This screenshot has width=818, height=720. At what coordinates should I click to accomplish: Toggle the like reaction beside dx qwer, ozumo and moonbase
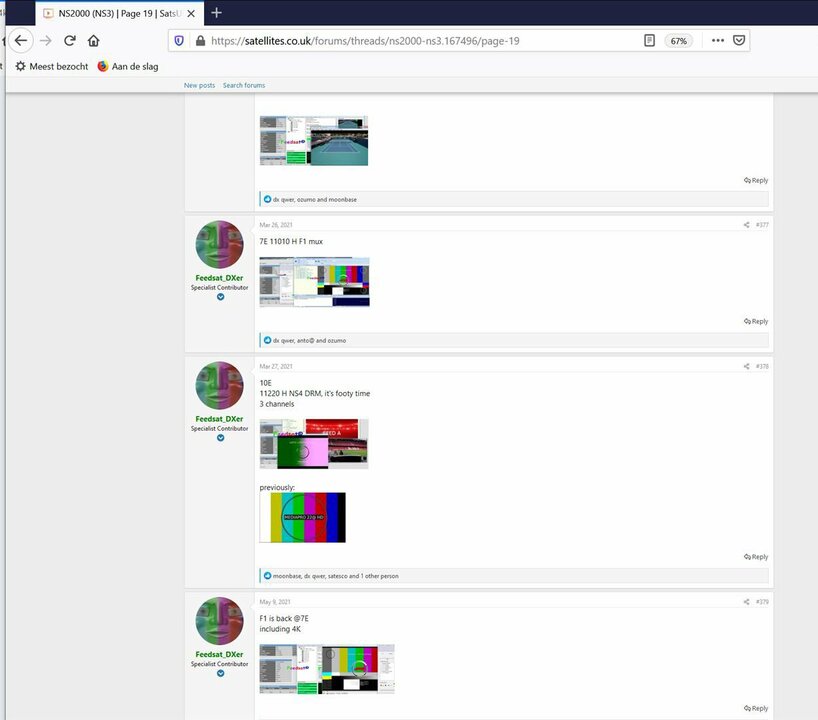tap(266, 199)
